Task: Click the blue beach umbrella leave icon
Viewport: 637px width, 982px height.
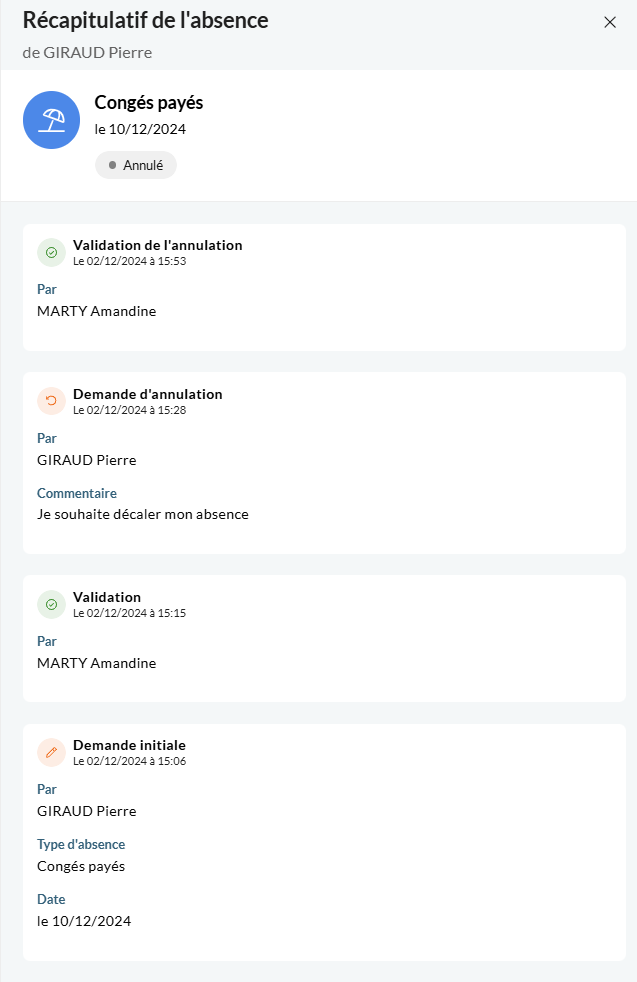Action: tap(51, 120)
